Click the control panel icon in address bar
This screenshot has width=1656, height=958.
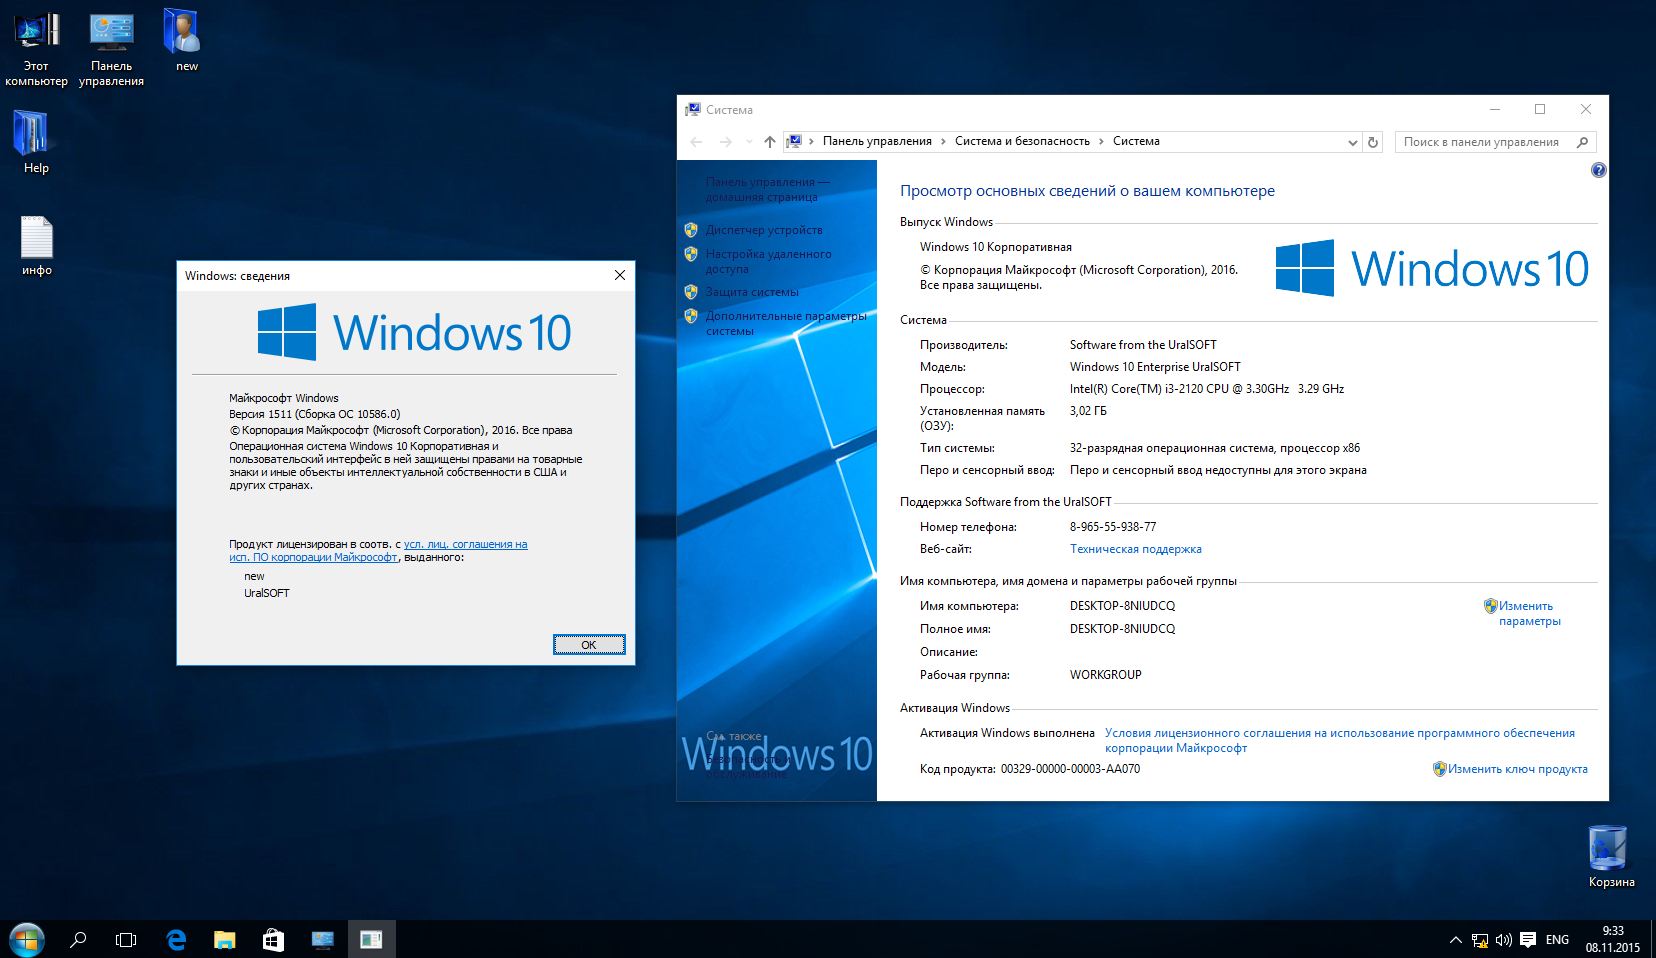794,142
